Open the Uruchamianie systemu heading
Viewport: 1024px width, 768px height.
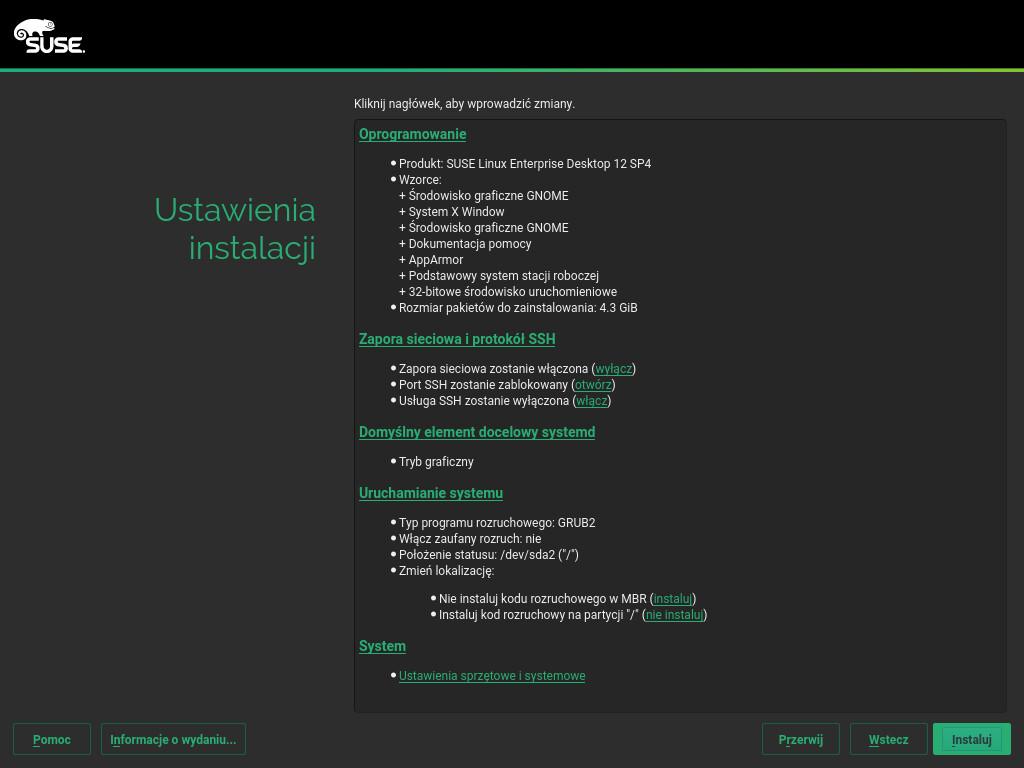tap(430, 493)
